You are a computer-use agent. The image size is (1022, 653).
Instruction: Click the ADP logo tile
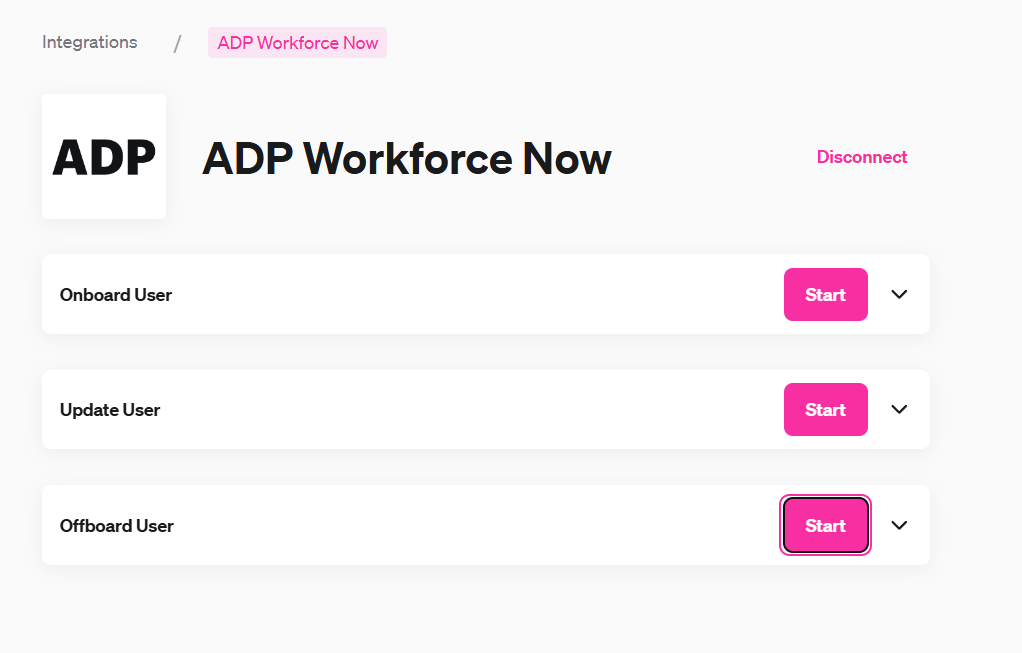point(104,156)
